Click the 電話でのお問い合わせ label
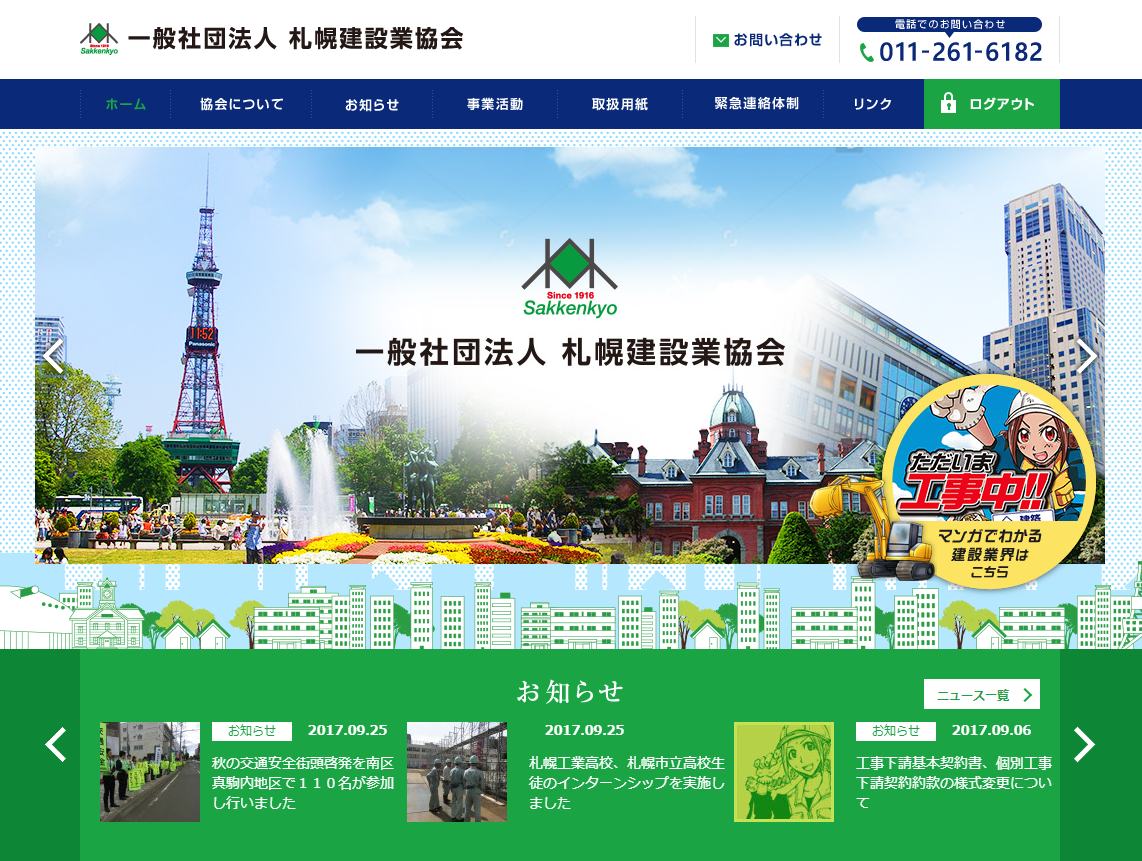Viewport: 1142px width, 861px height. click(950, 24)
